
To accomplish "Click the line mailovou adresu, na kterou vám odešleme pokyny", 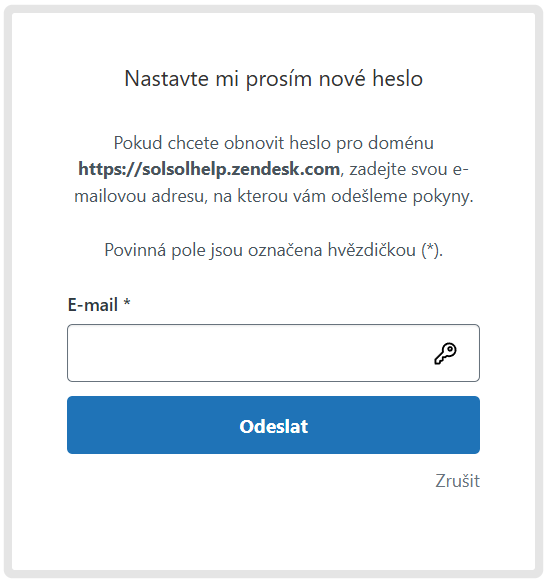I will (274, 196).
